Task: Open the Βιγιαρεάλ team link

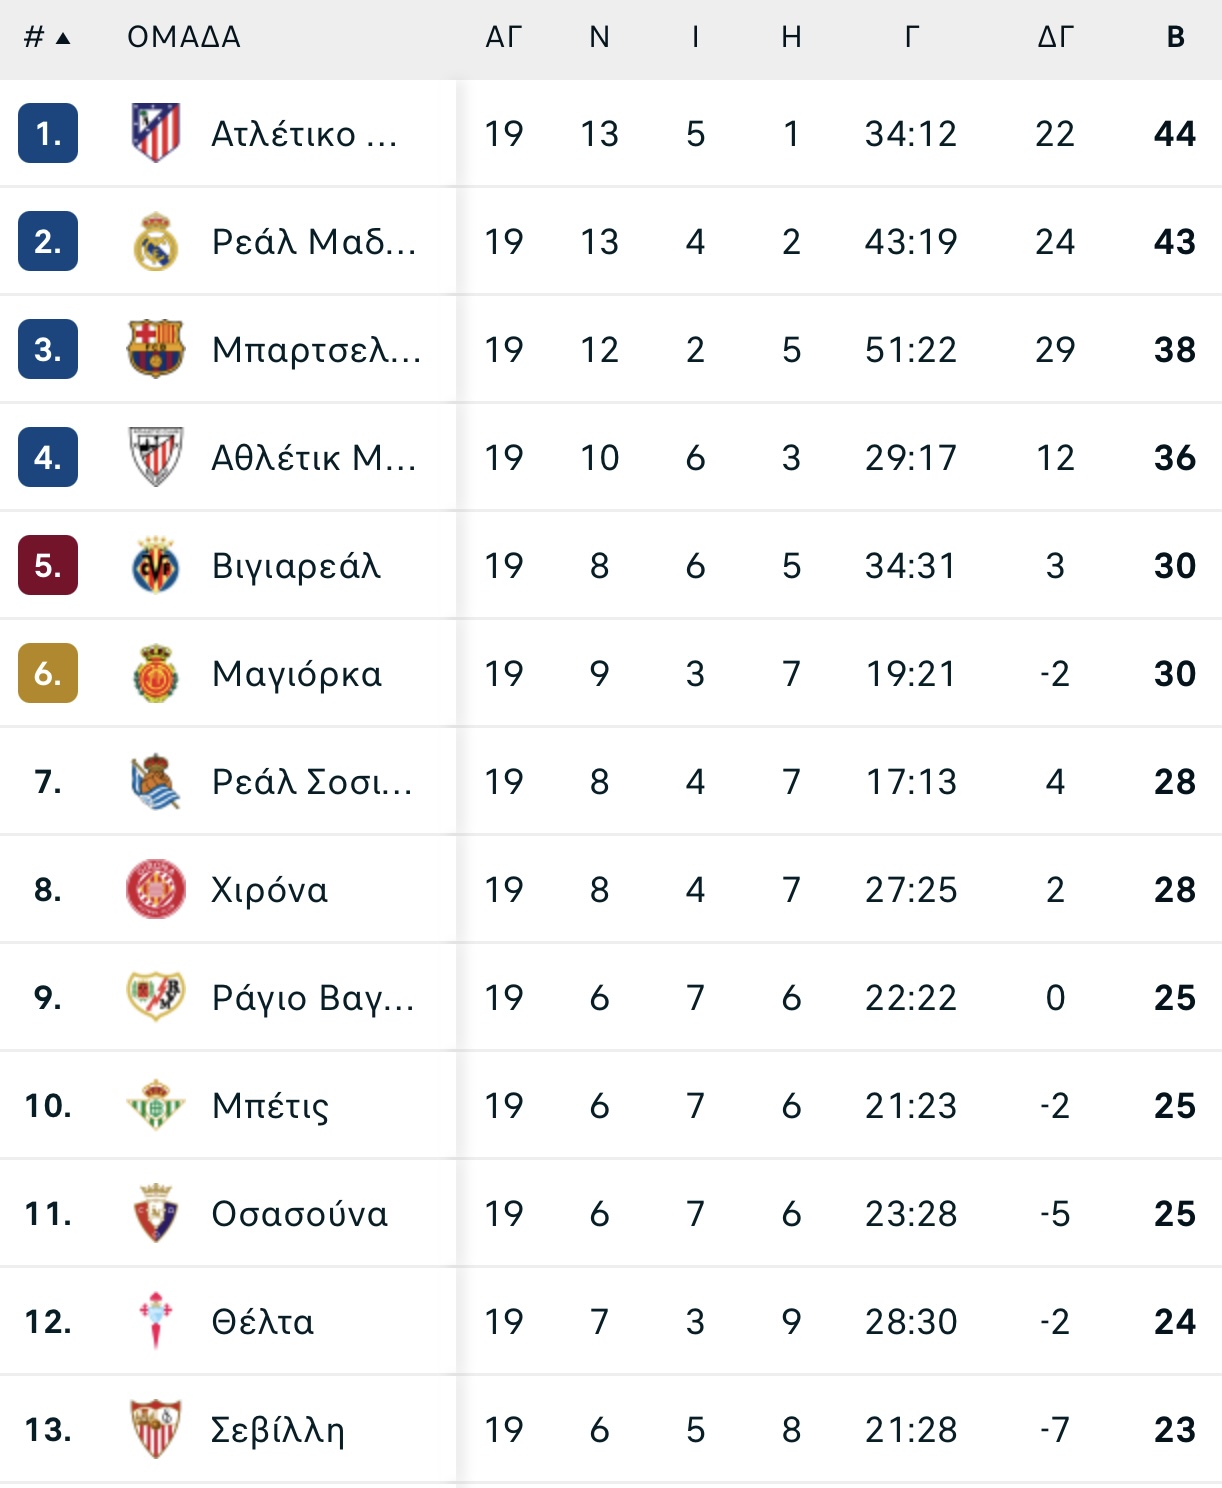Action: (297, 566)
